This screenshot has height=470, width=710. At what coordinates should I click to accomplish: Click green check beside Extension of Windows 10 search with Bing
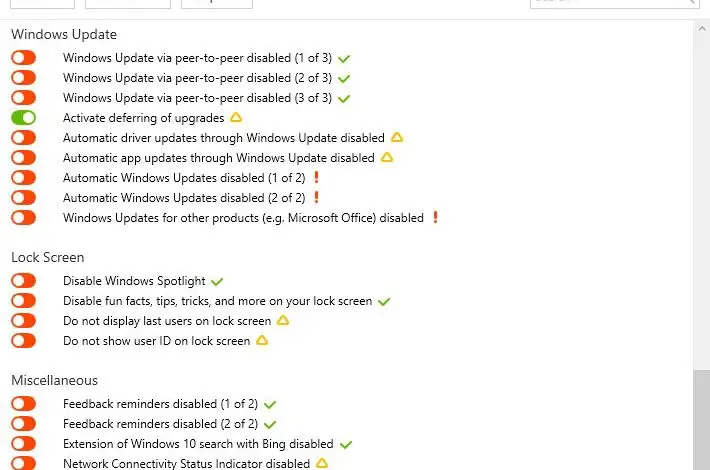(x=346, y=444)
